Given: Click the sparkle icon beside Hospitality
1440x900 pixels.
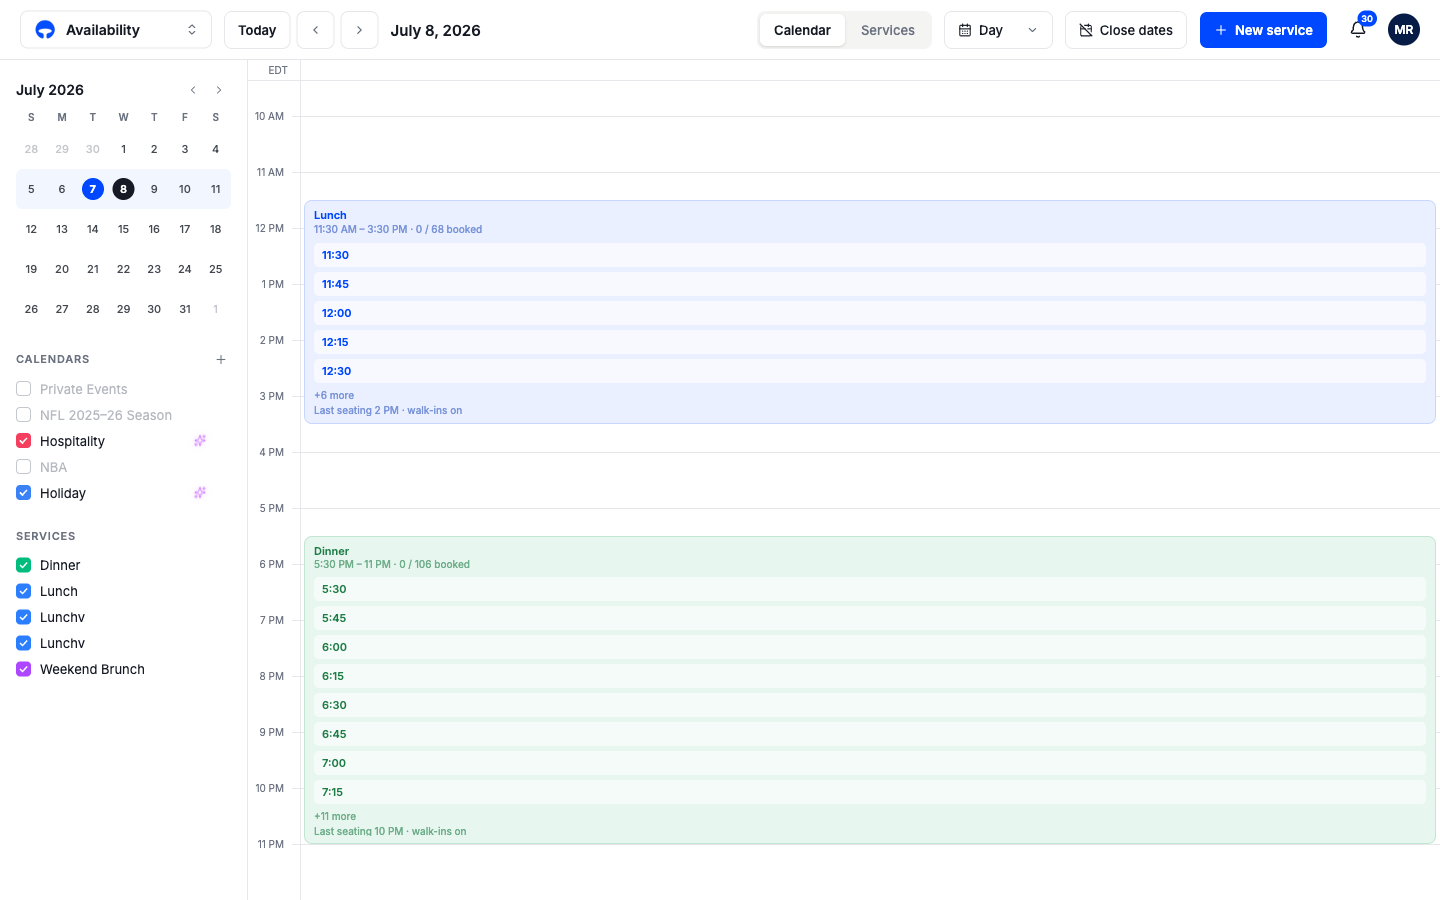Looking at the screenshot, I should pos(200,441).
